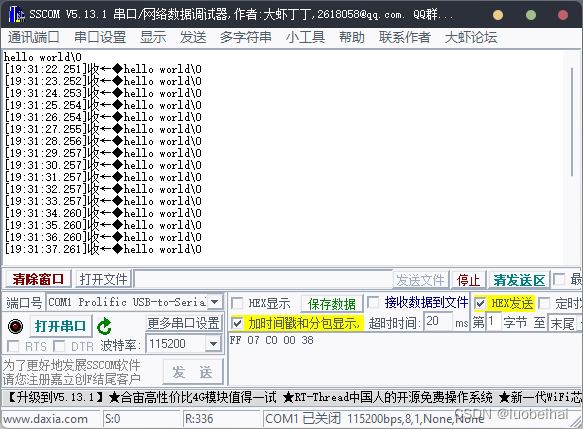
Task: Open the 帮助 menu
Action: (352, 37)
